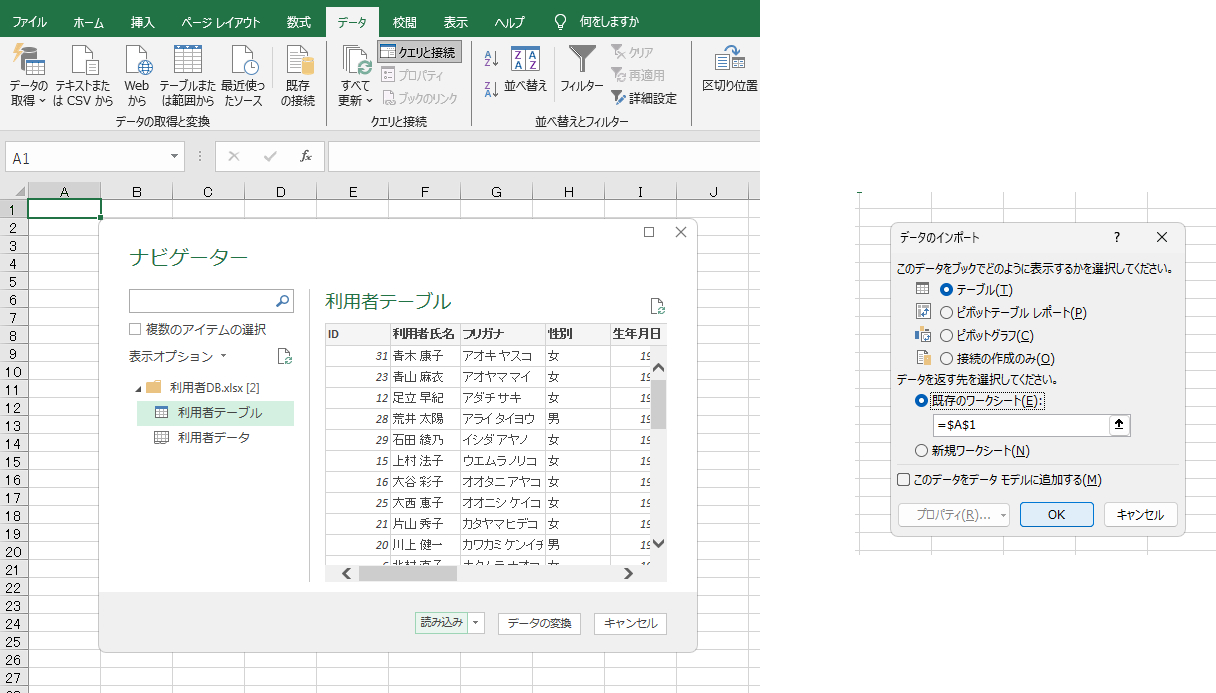The image size is (1216, 693).
Task: Open the データの取得 (Get Data) icon
Action: coord(28,60)
